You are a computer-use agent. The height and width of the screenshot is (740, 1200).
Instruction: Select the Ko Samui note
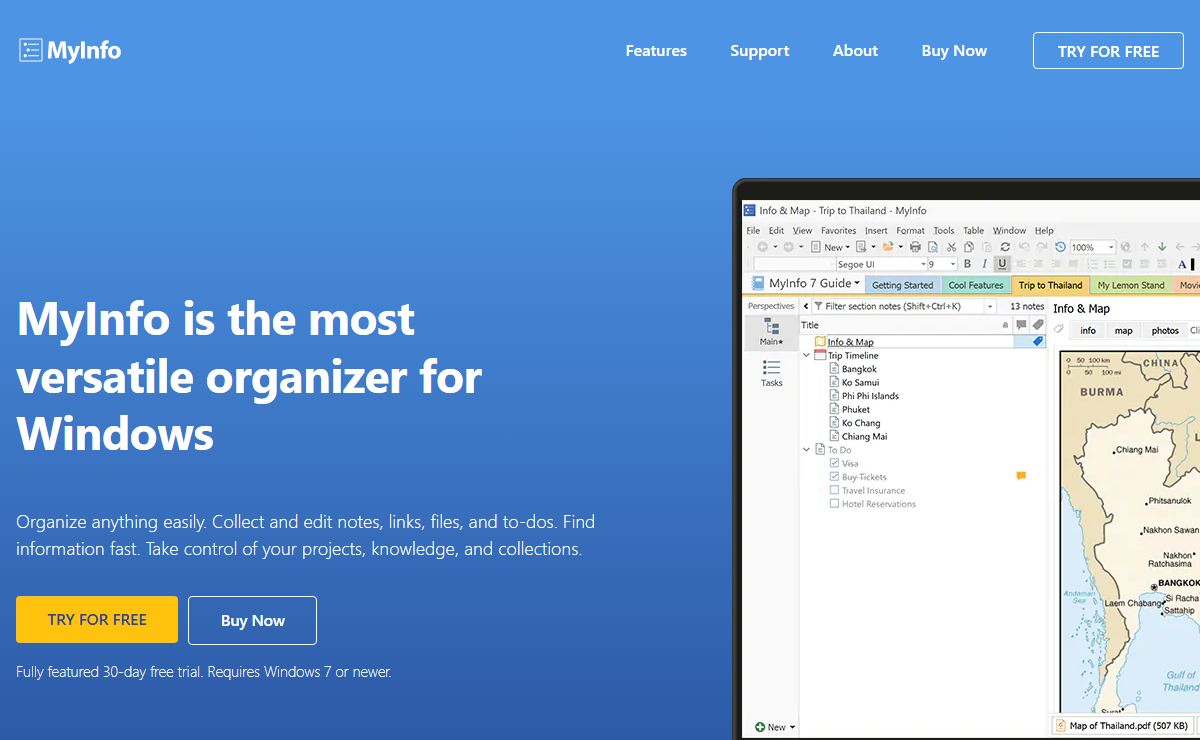(x=860, y=382)
